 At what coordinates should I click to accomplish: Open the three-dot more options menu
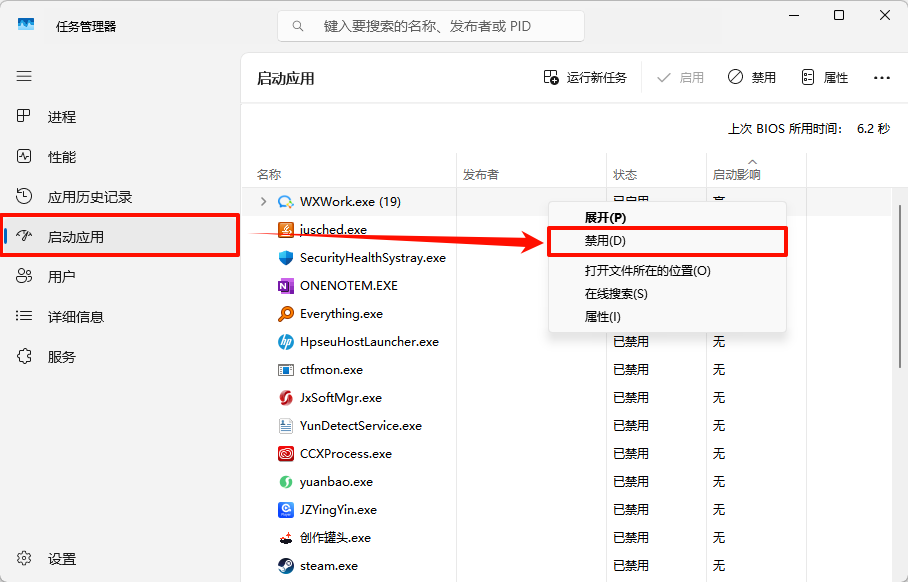[x=881, y=77]
